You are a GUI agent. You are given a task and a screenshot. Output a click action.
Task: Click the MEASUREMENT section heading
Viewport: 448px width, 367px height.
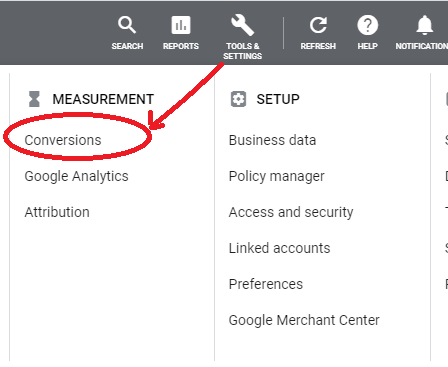(103, 99)
